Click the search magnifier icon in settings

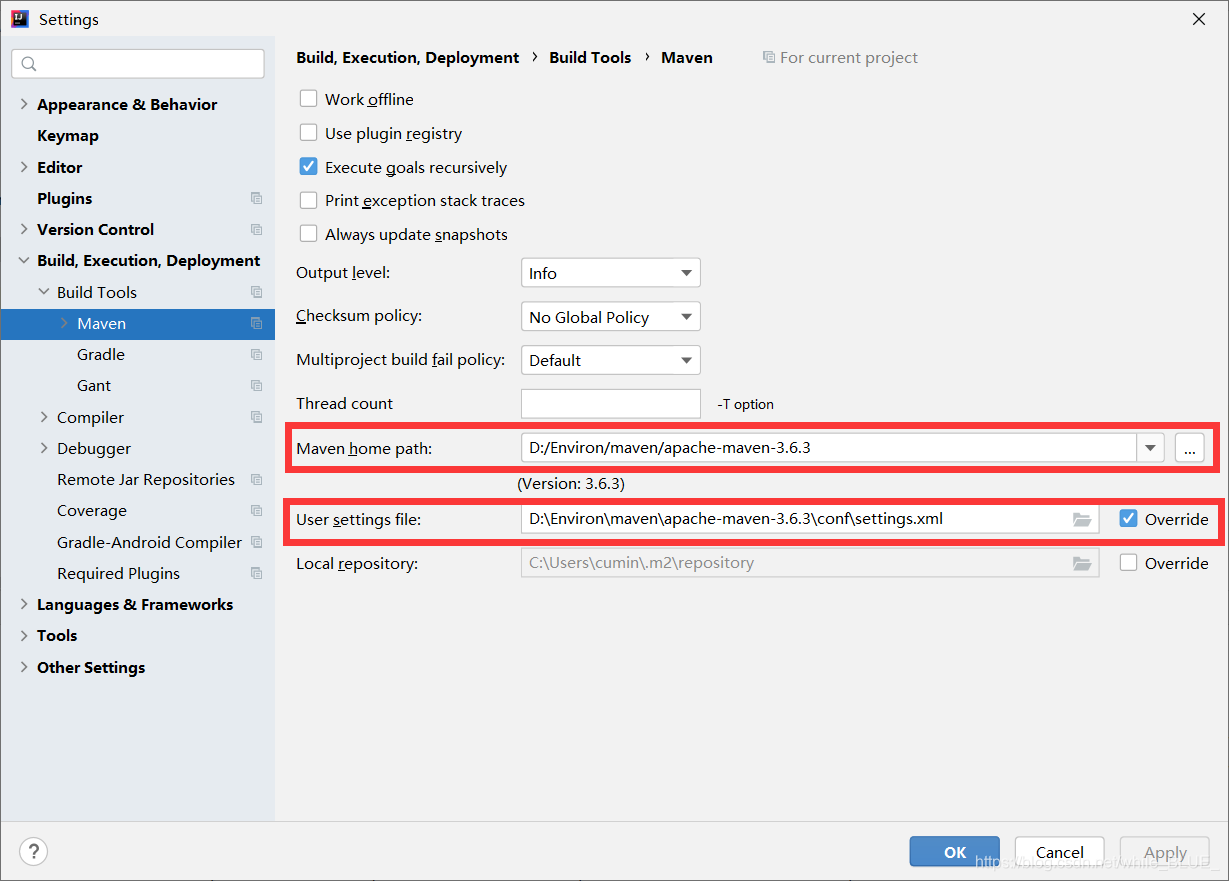tap(28, 64)
